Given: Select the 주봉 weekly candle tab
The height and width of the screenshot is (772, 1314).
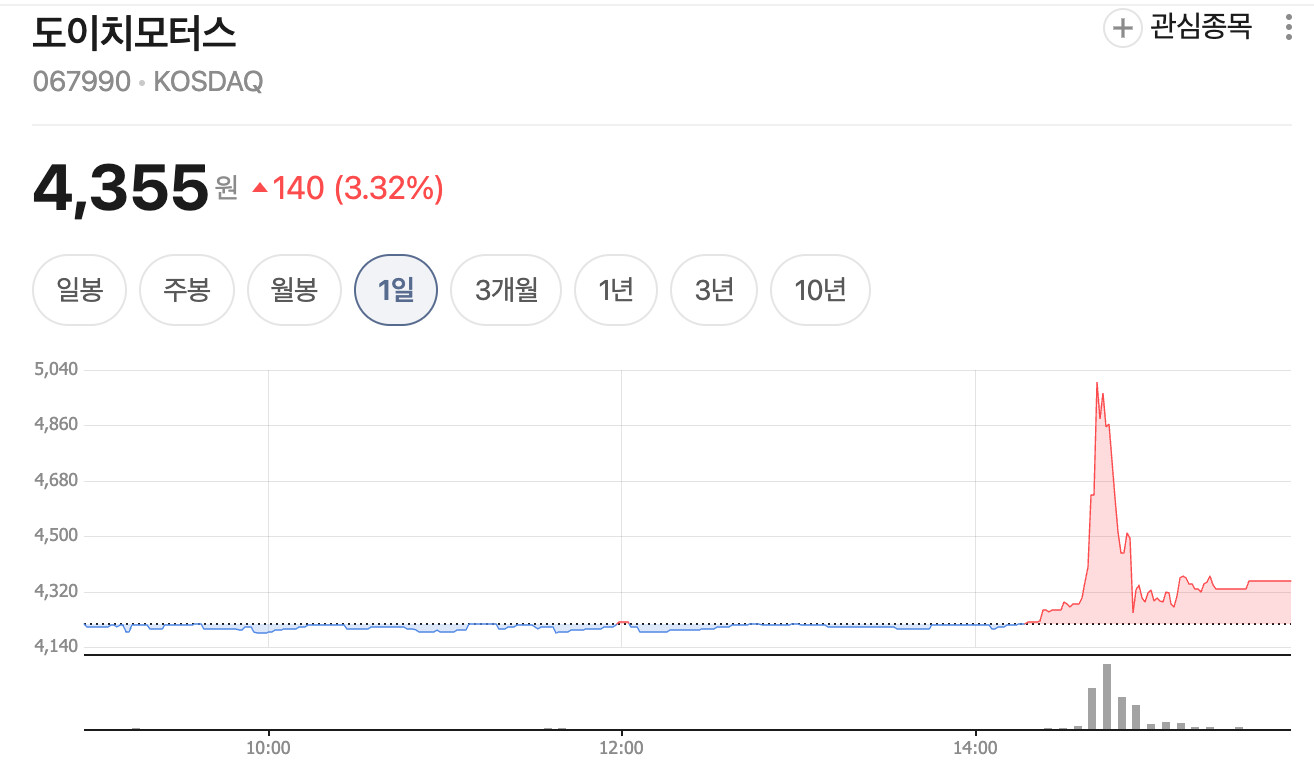Looking at the screenshot, I should point(187,291).
